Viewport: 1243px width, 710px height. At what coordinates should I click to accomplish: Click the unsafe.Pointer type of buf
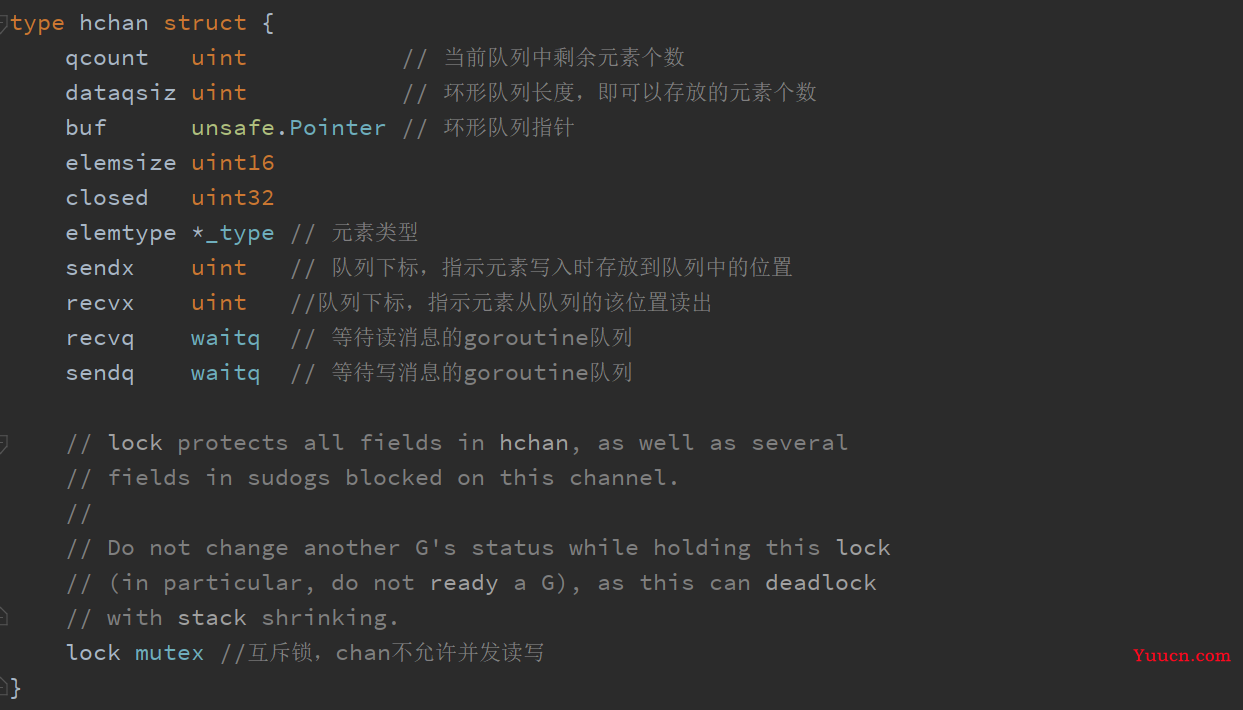288,128
